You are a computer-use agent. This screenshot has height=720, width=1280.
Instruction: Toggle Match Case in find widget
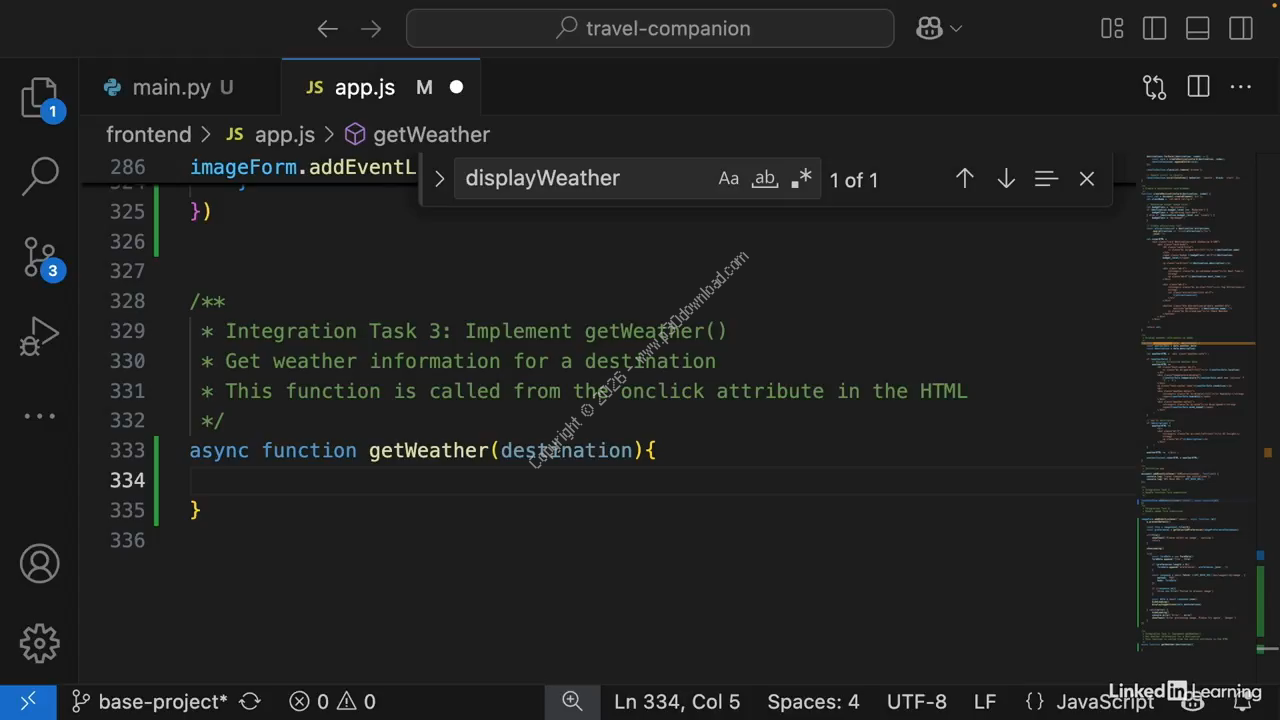click(x=728, y=179)
